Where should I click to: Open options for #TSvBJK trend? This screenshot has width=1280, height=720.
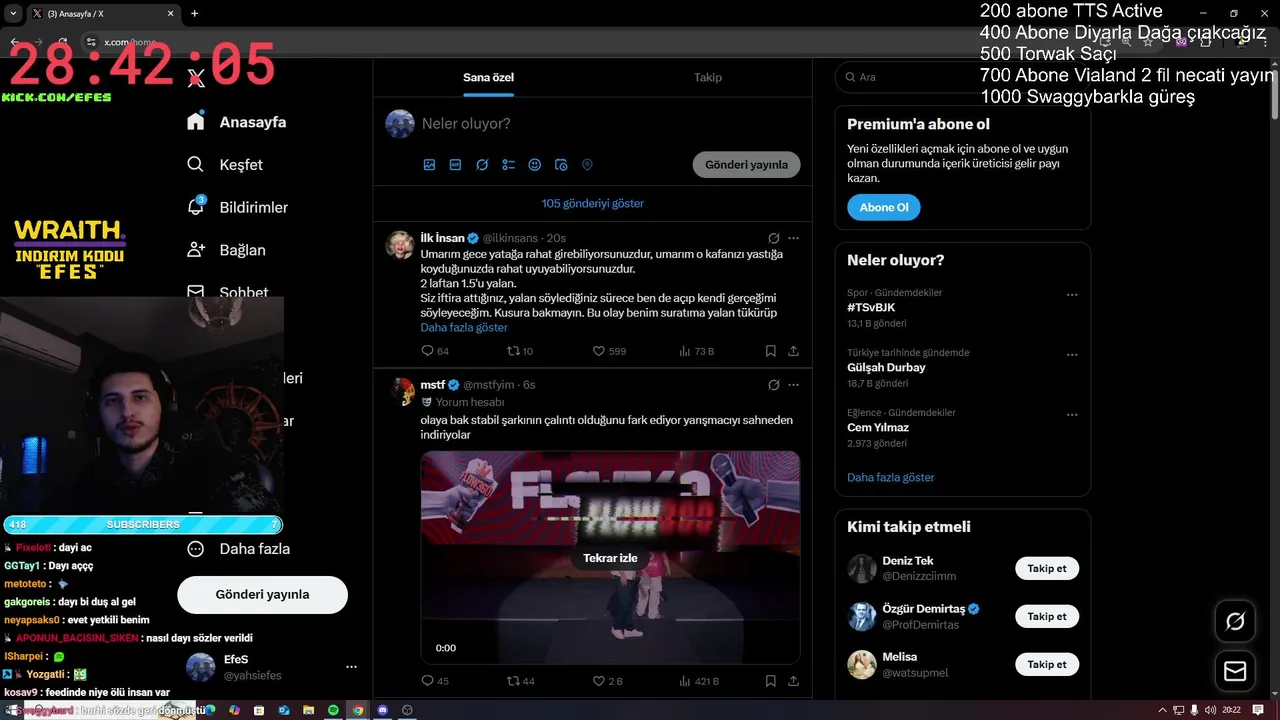tap(1072, 295)
